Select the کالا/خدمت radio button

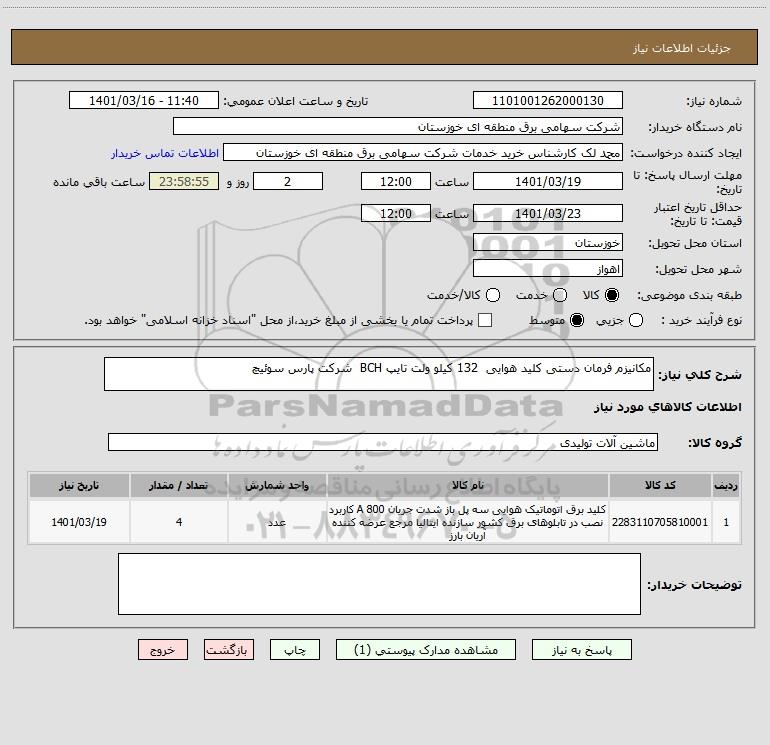coord(493,295)
